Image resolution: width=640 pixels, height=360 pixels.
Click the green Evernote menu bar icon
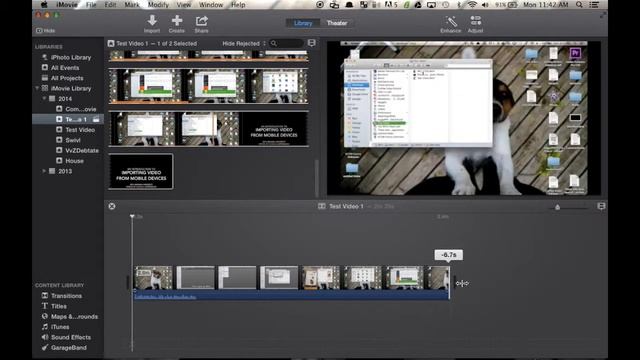point(407,5)
